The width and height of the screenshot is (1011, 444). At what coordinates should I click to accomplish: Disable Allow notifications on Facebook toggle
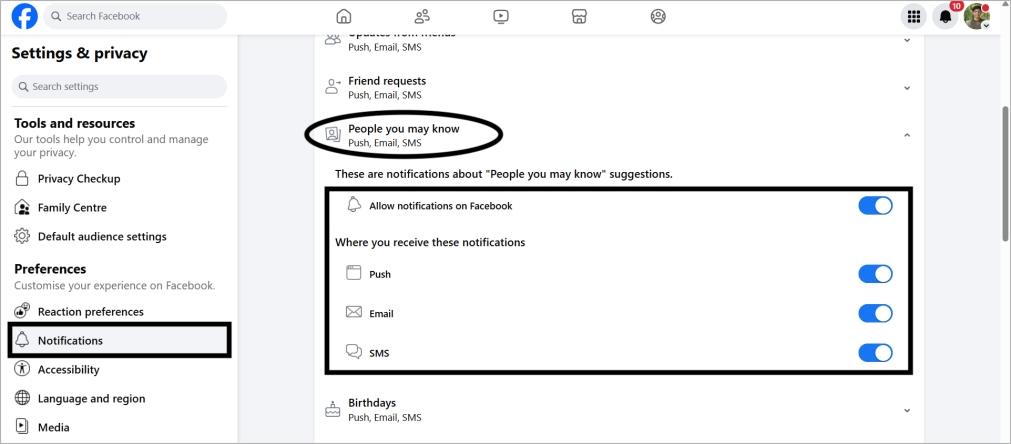click(x=875, y=206)
